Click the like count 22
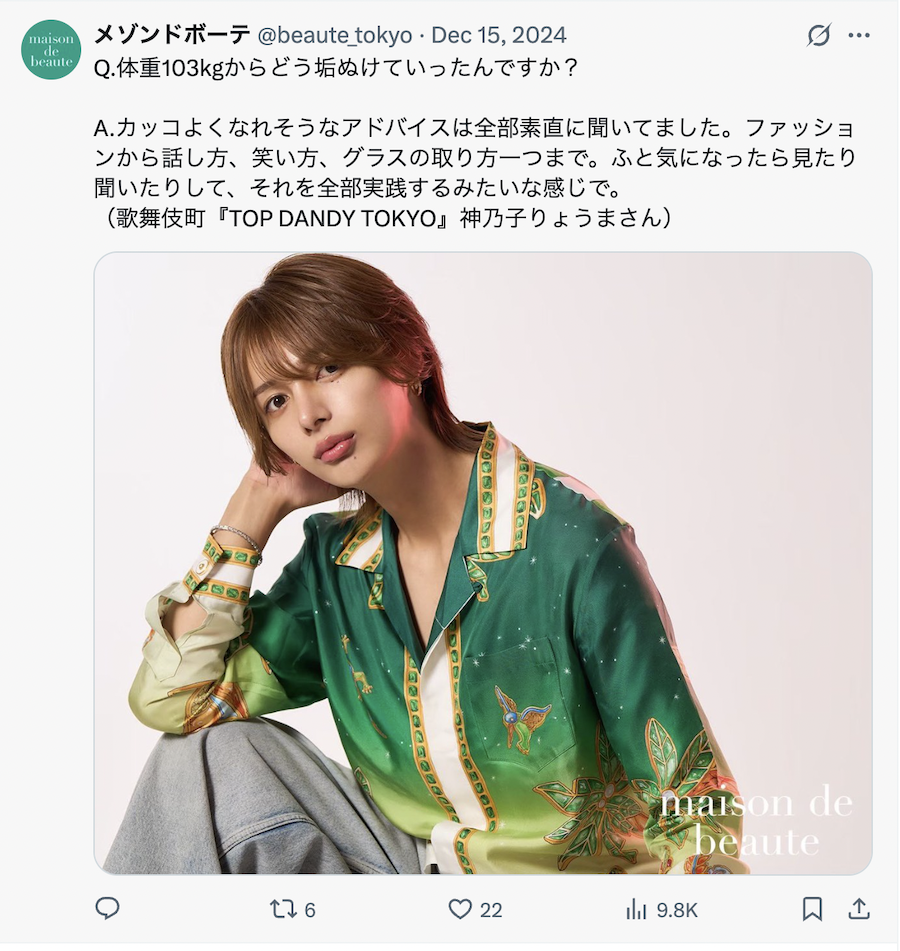The image size is (900, 951). pyautogui.click(x=491, y=910)
